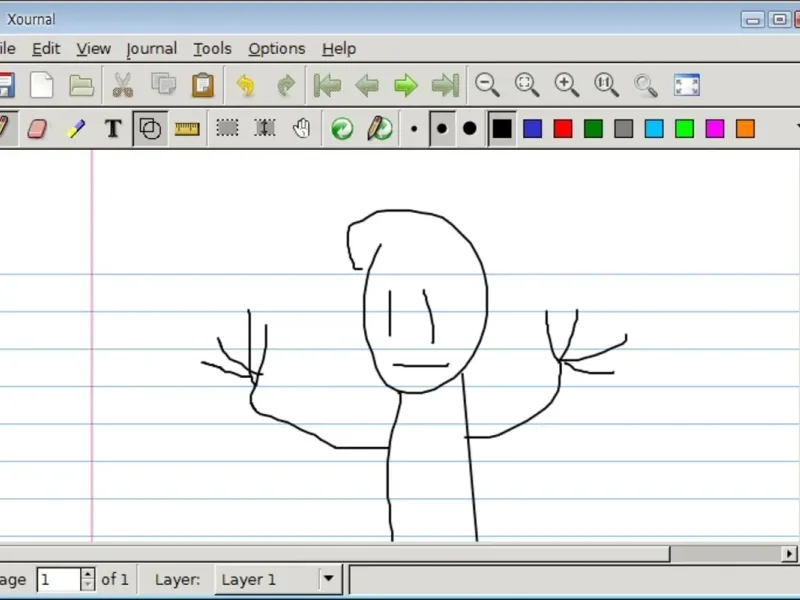Image resolution: width=800 pixels, height=600 pixels.
Task: Select the black color swatch
Action: coord(502,129)
